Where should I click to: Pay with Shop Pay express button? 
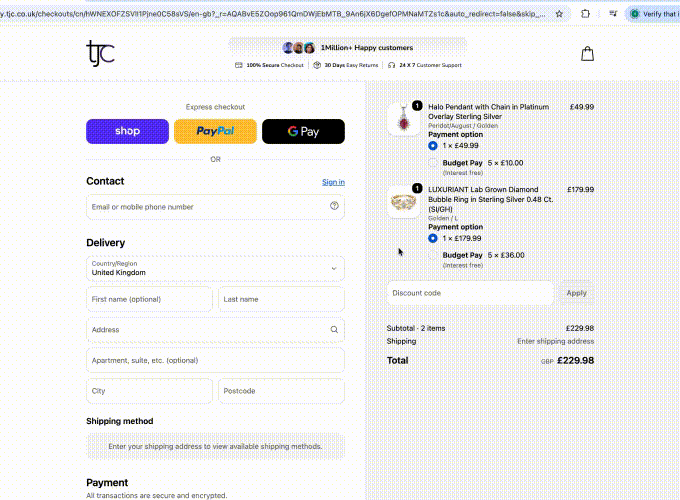coord(128,131)
